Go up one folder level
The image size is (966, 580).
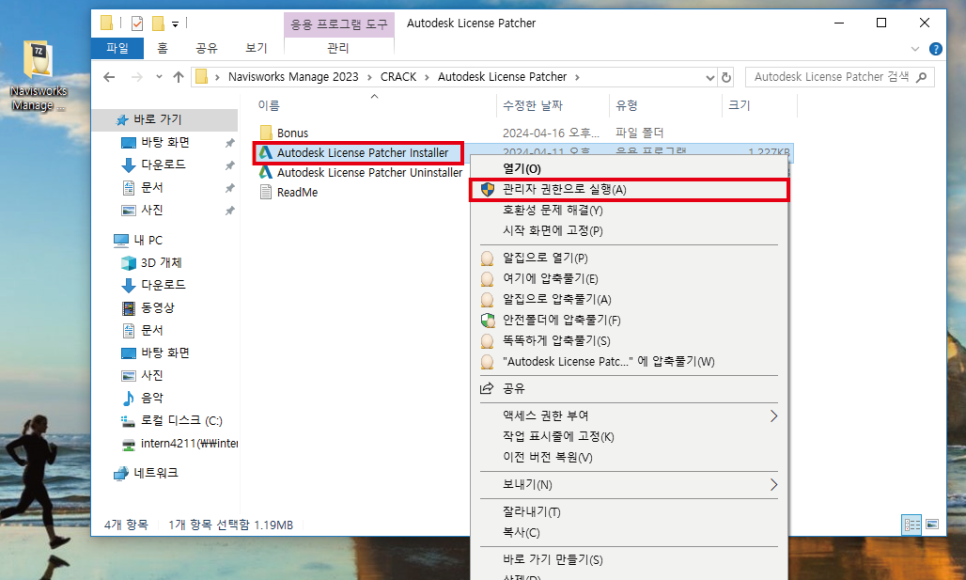(x=179, y=77)
